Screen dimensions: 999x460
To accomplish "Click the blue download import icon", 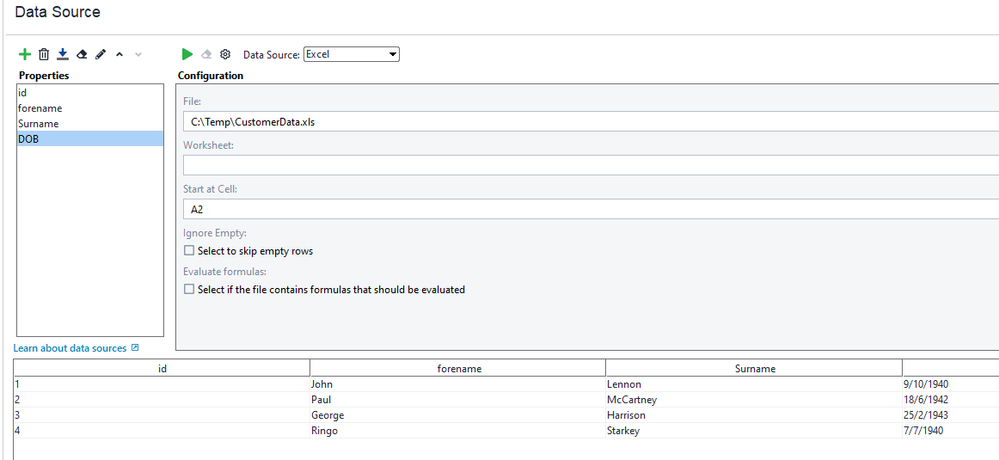I will [x=62, y=54].
